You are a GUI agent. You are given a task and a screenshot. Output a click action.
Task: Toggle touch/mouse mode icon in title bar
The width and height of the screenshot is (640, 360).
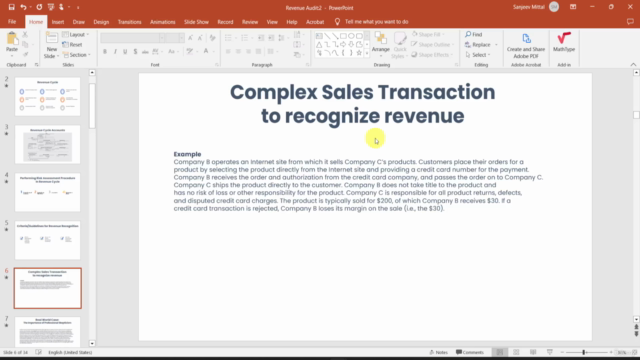(x=61, y=7)
